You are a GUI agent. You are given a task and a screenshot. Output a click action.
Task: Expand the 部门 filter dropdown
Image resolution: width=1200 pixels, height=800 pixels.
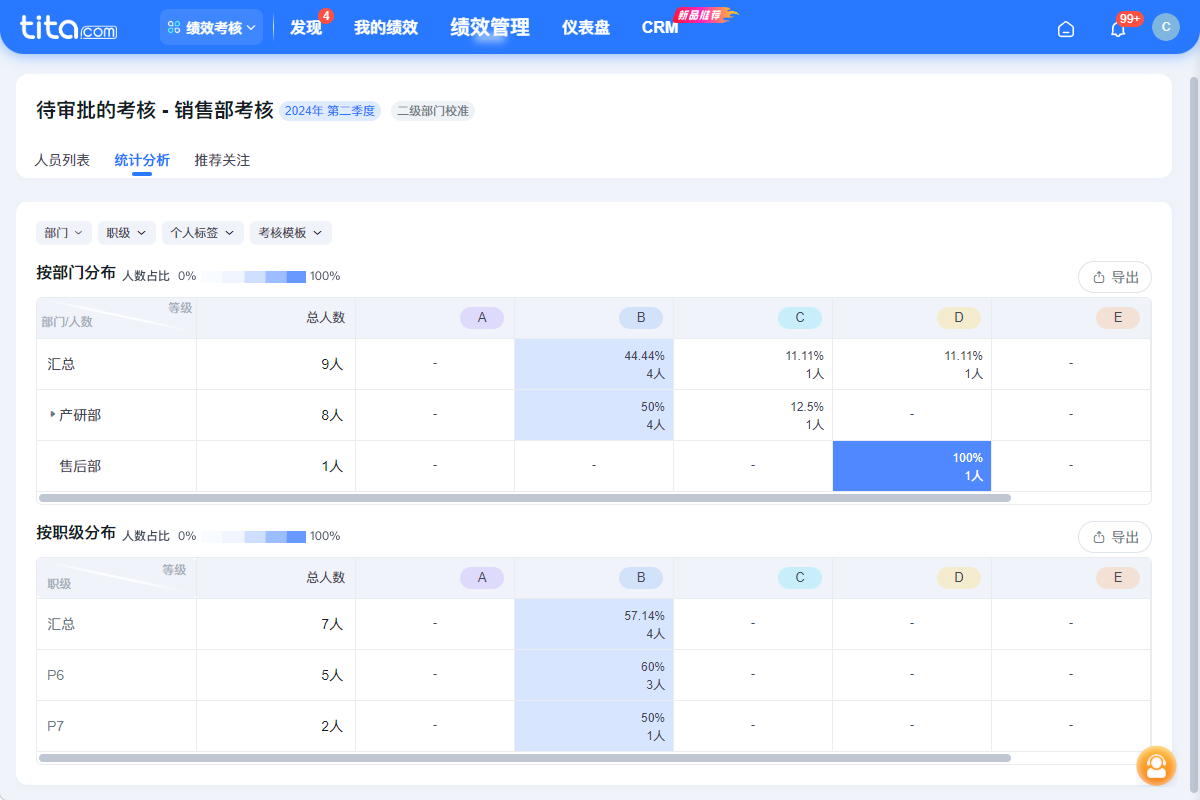[x=64, y=233]
